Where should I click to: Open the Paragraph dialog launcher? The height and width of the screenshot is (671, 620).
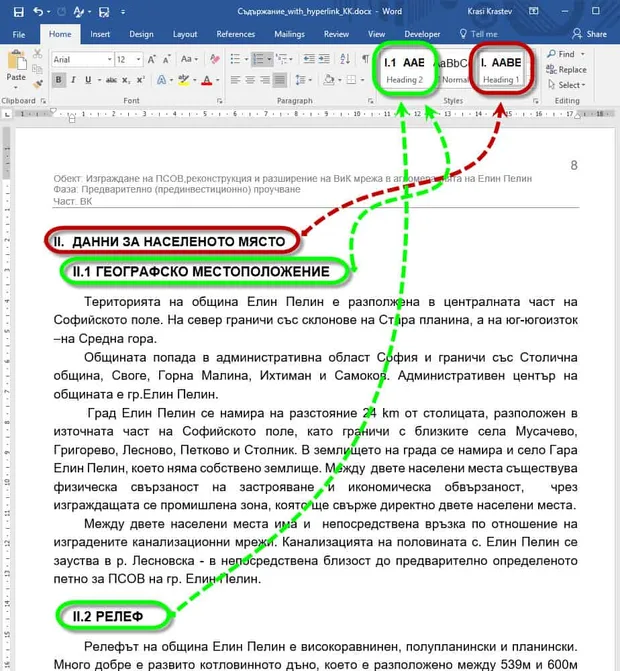tap(371, 101)
